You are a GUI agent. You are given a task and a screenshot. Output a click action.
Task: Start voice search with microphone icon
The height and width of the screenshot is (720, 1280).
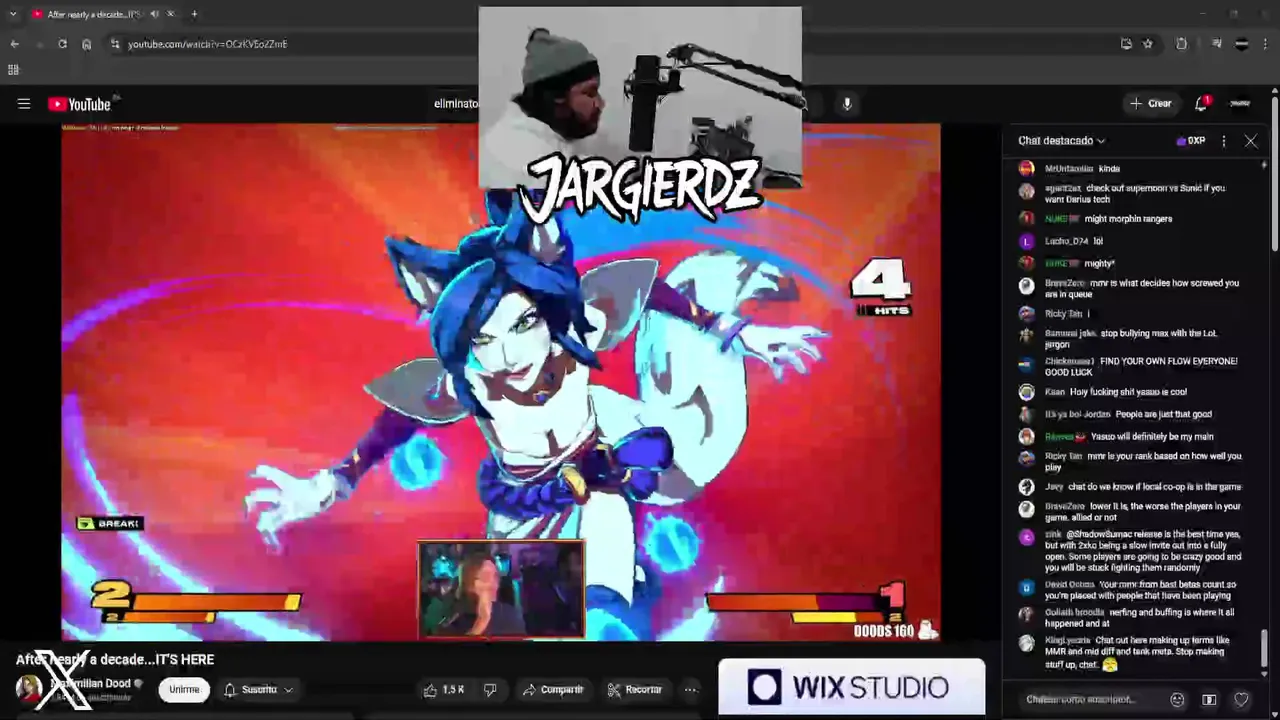click(847, 104)
